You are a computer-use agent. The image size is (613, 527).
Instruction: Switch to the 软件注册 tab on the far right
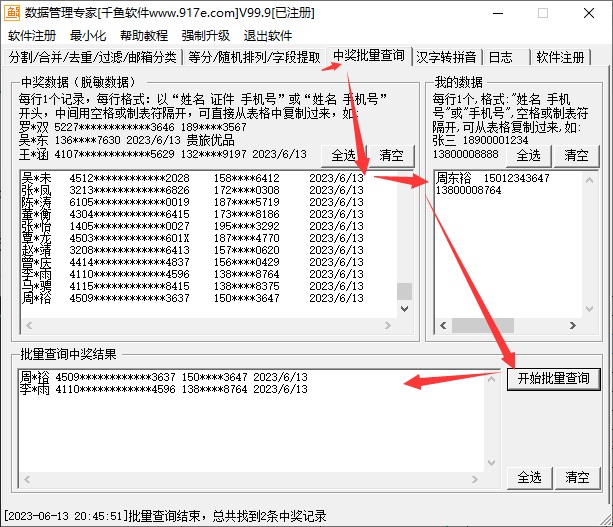pyautogui.click(x=561, y=57)
